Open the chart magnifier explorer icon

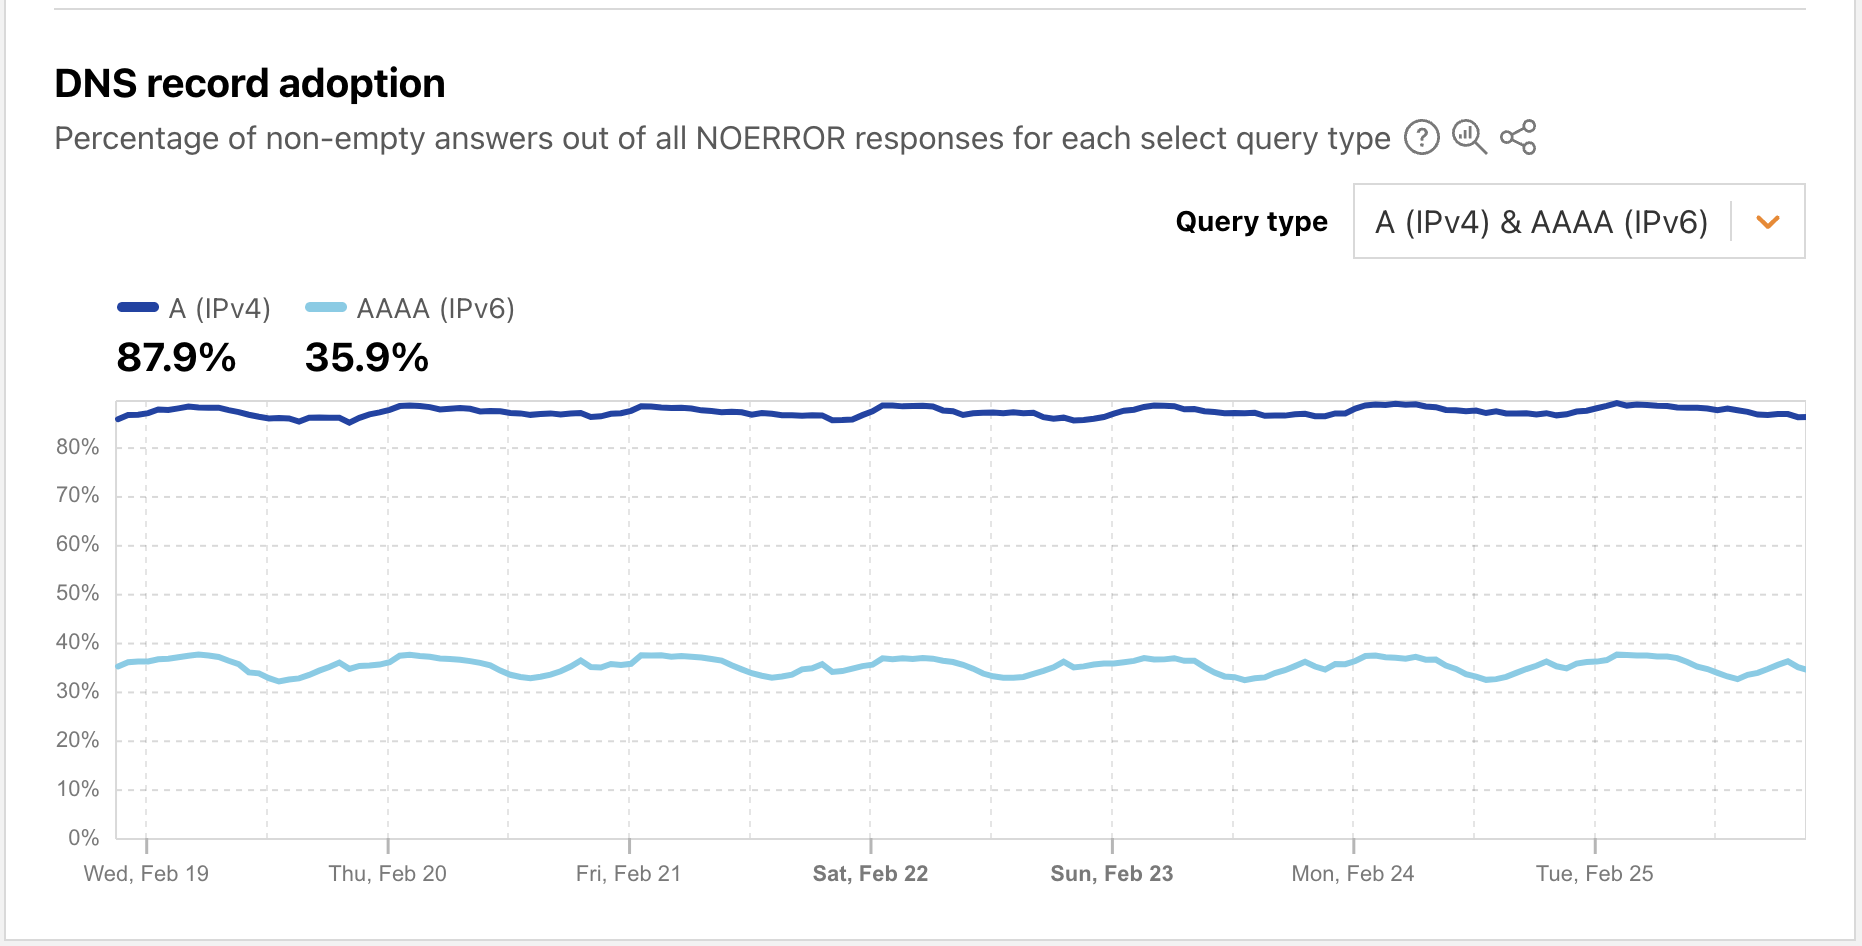[x=1469, y=137]
